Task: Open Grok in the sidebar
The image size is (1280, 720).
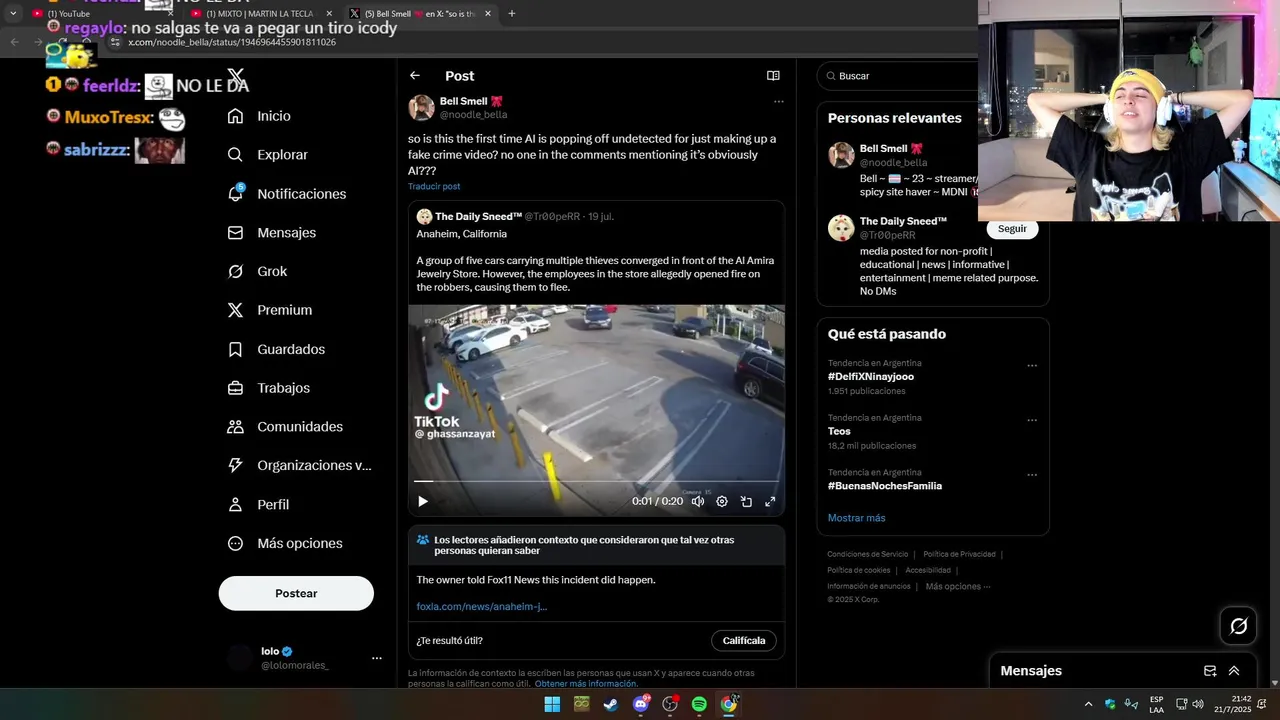Action: click(x=257, y=271)
